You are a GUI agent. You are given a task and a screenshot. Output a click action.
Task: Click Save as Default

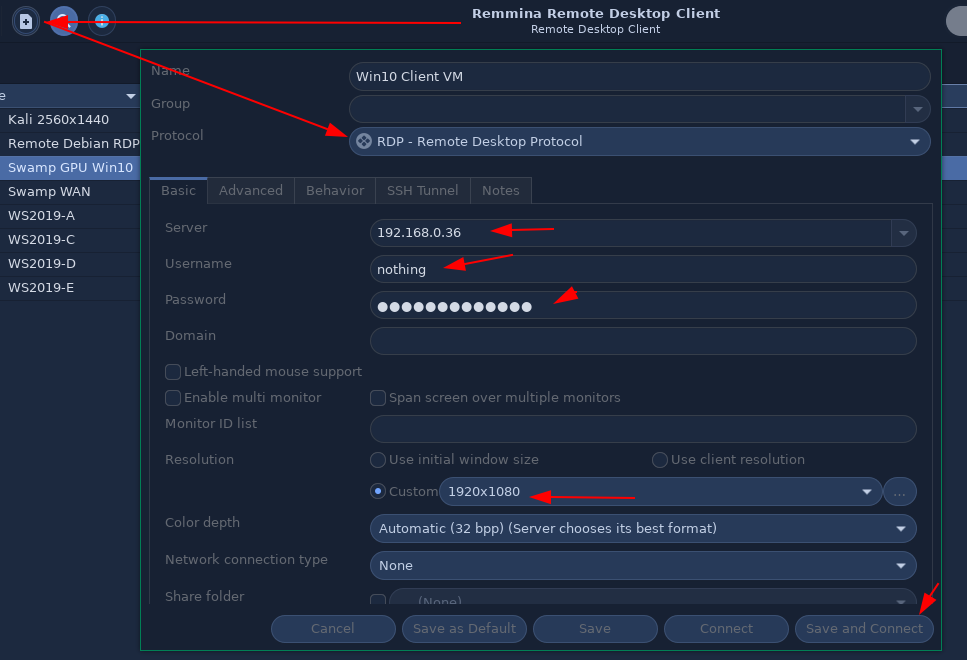(x=464, y=629)
